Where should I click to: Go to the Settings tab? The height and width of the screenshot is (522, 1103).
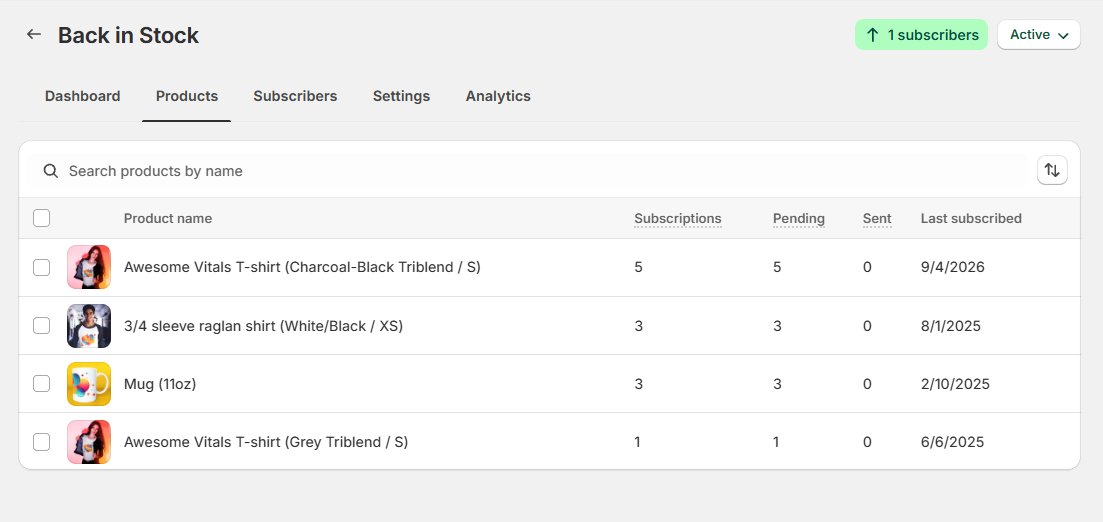coord(401,96)
